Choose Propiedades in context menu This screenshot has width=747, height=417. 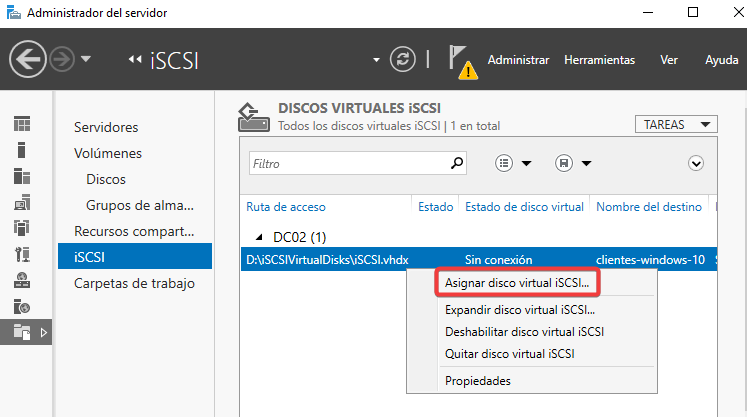477,380
